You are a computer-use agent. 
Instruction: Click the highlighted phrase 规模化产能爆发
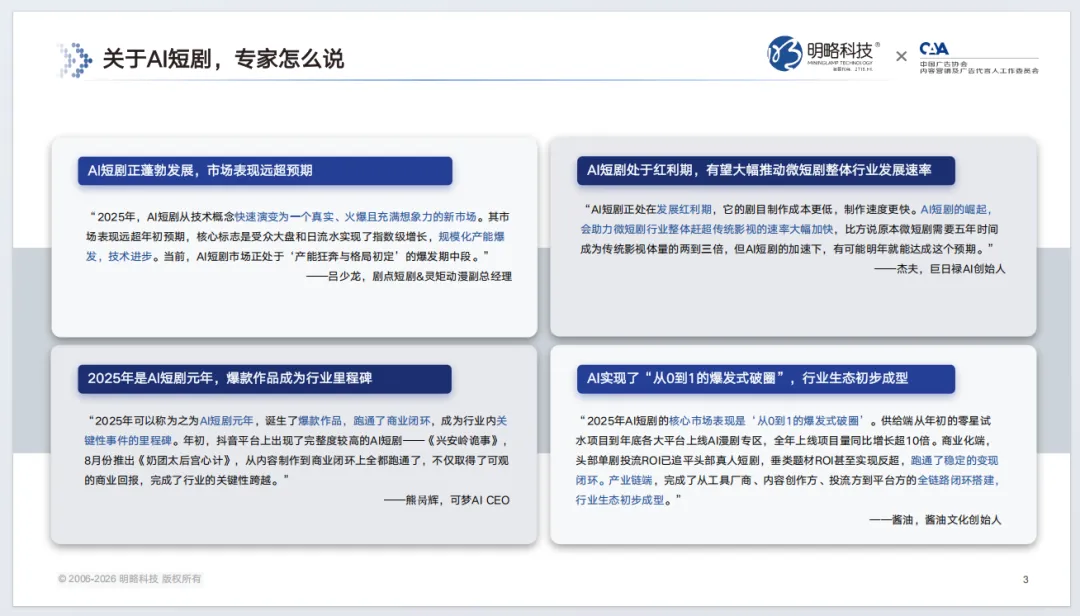(471, 236)
